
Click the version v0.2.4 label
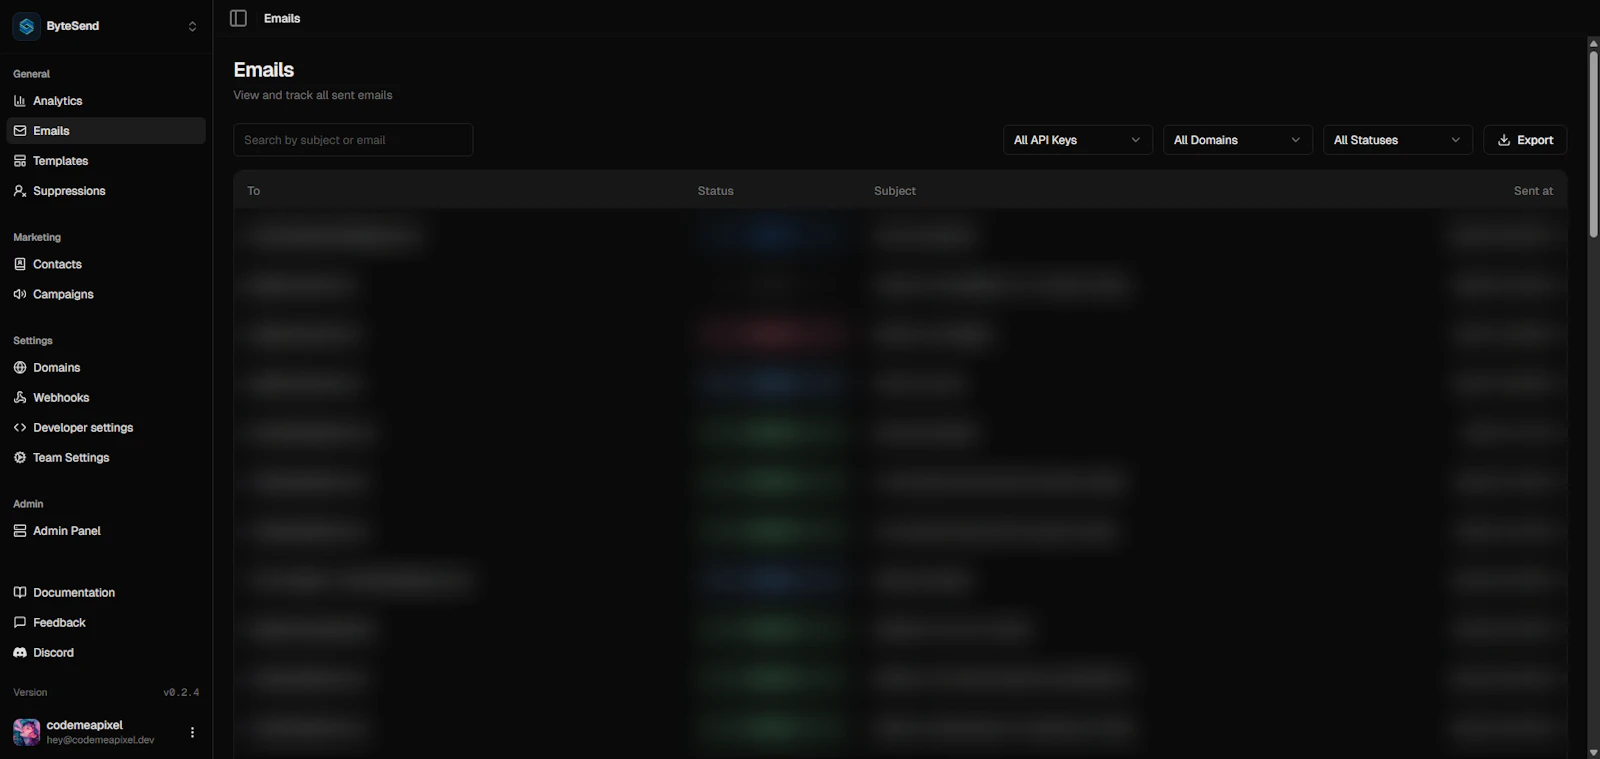(181, 692)
